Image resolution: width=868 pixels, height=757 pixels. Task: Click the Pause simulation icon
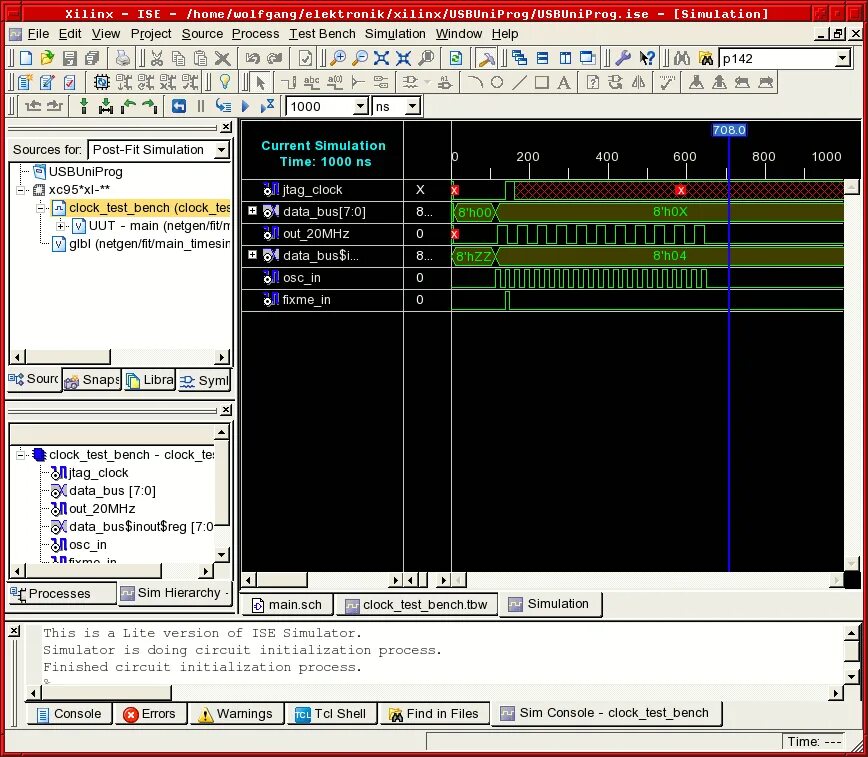coord(200,106)
